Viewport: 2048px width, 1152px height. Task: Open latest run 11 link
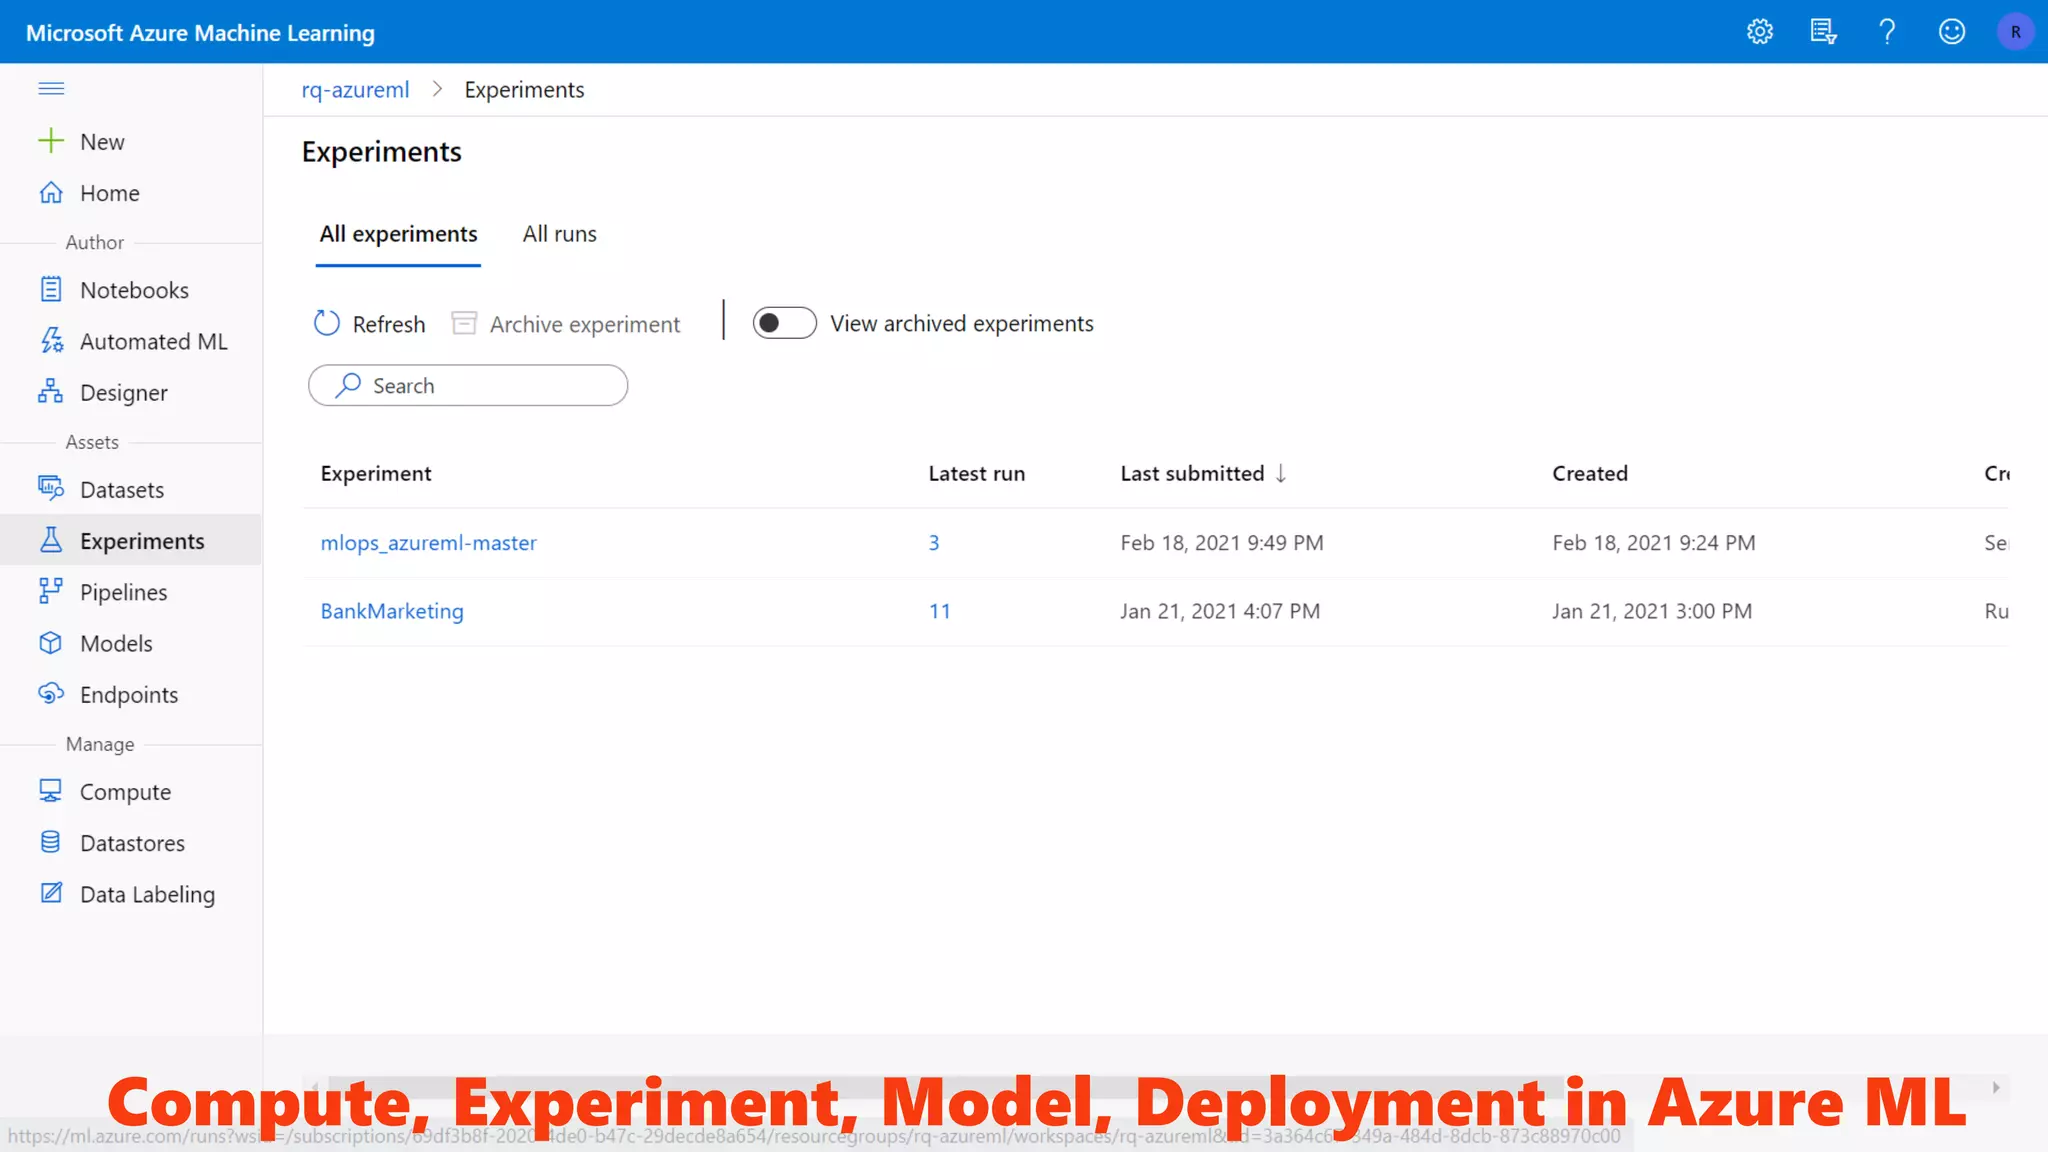coord(939,611)
